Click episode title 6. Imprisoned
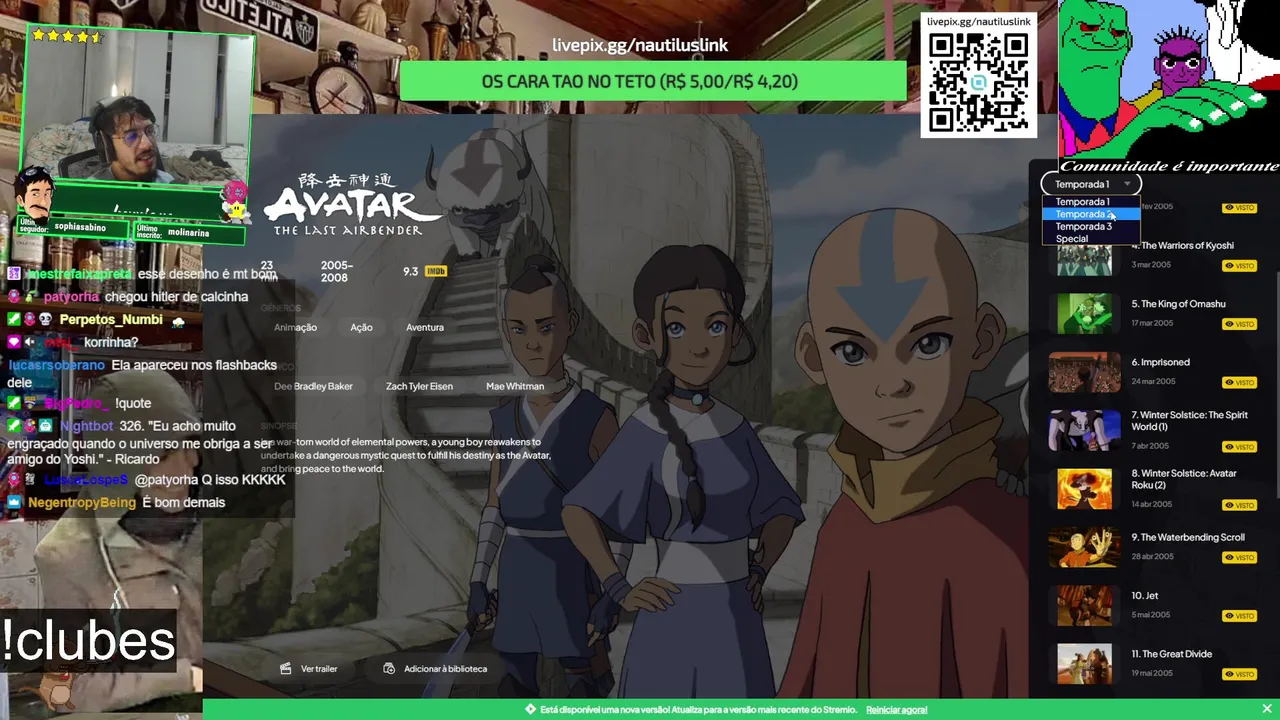1280x720 pixels. [1160, 362]
